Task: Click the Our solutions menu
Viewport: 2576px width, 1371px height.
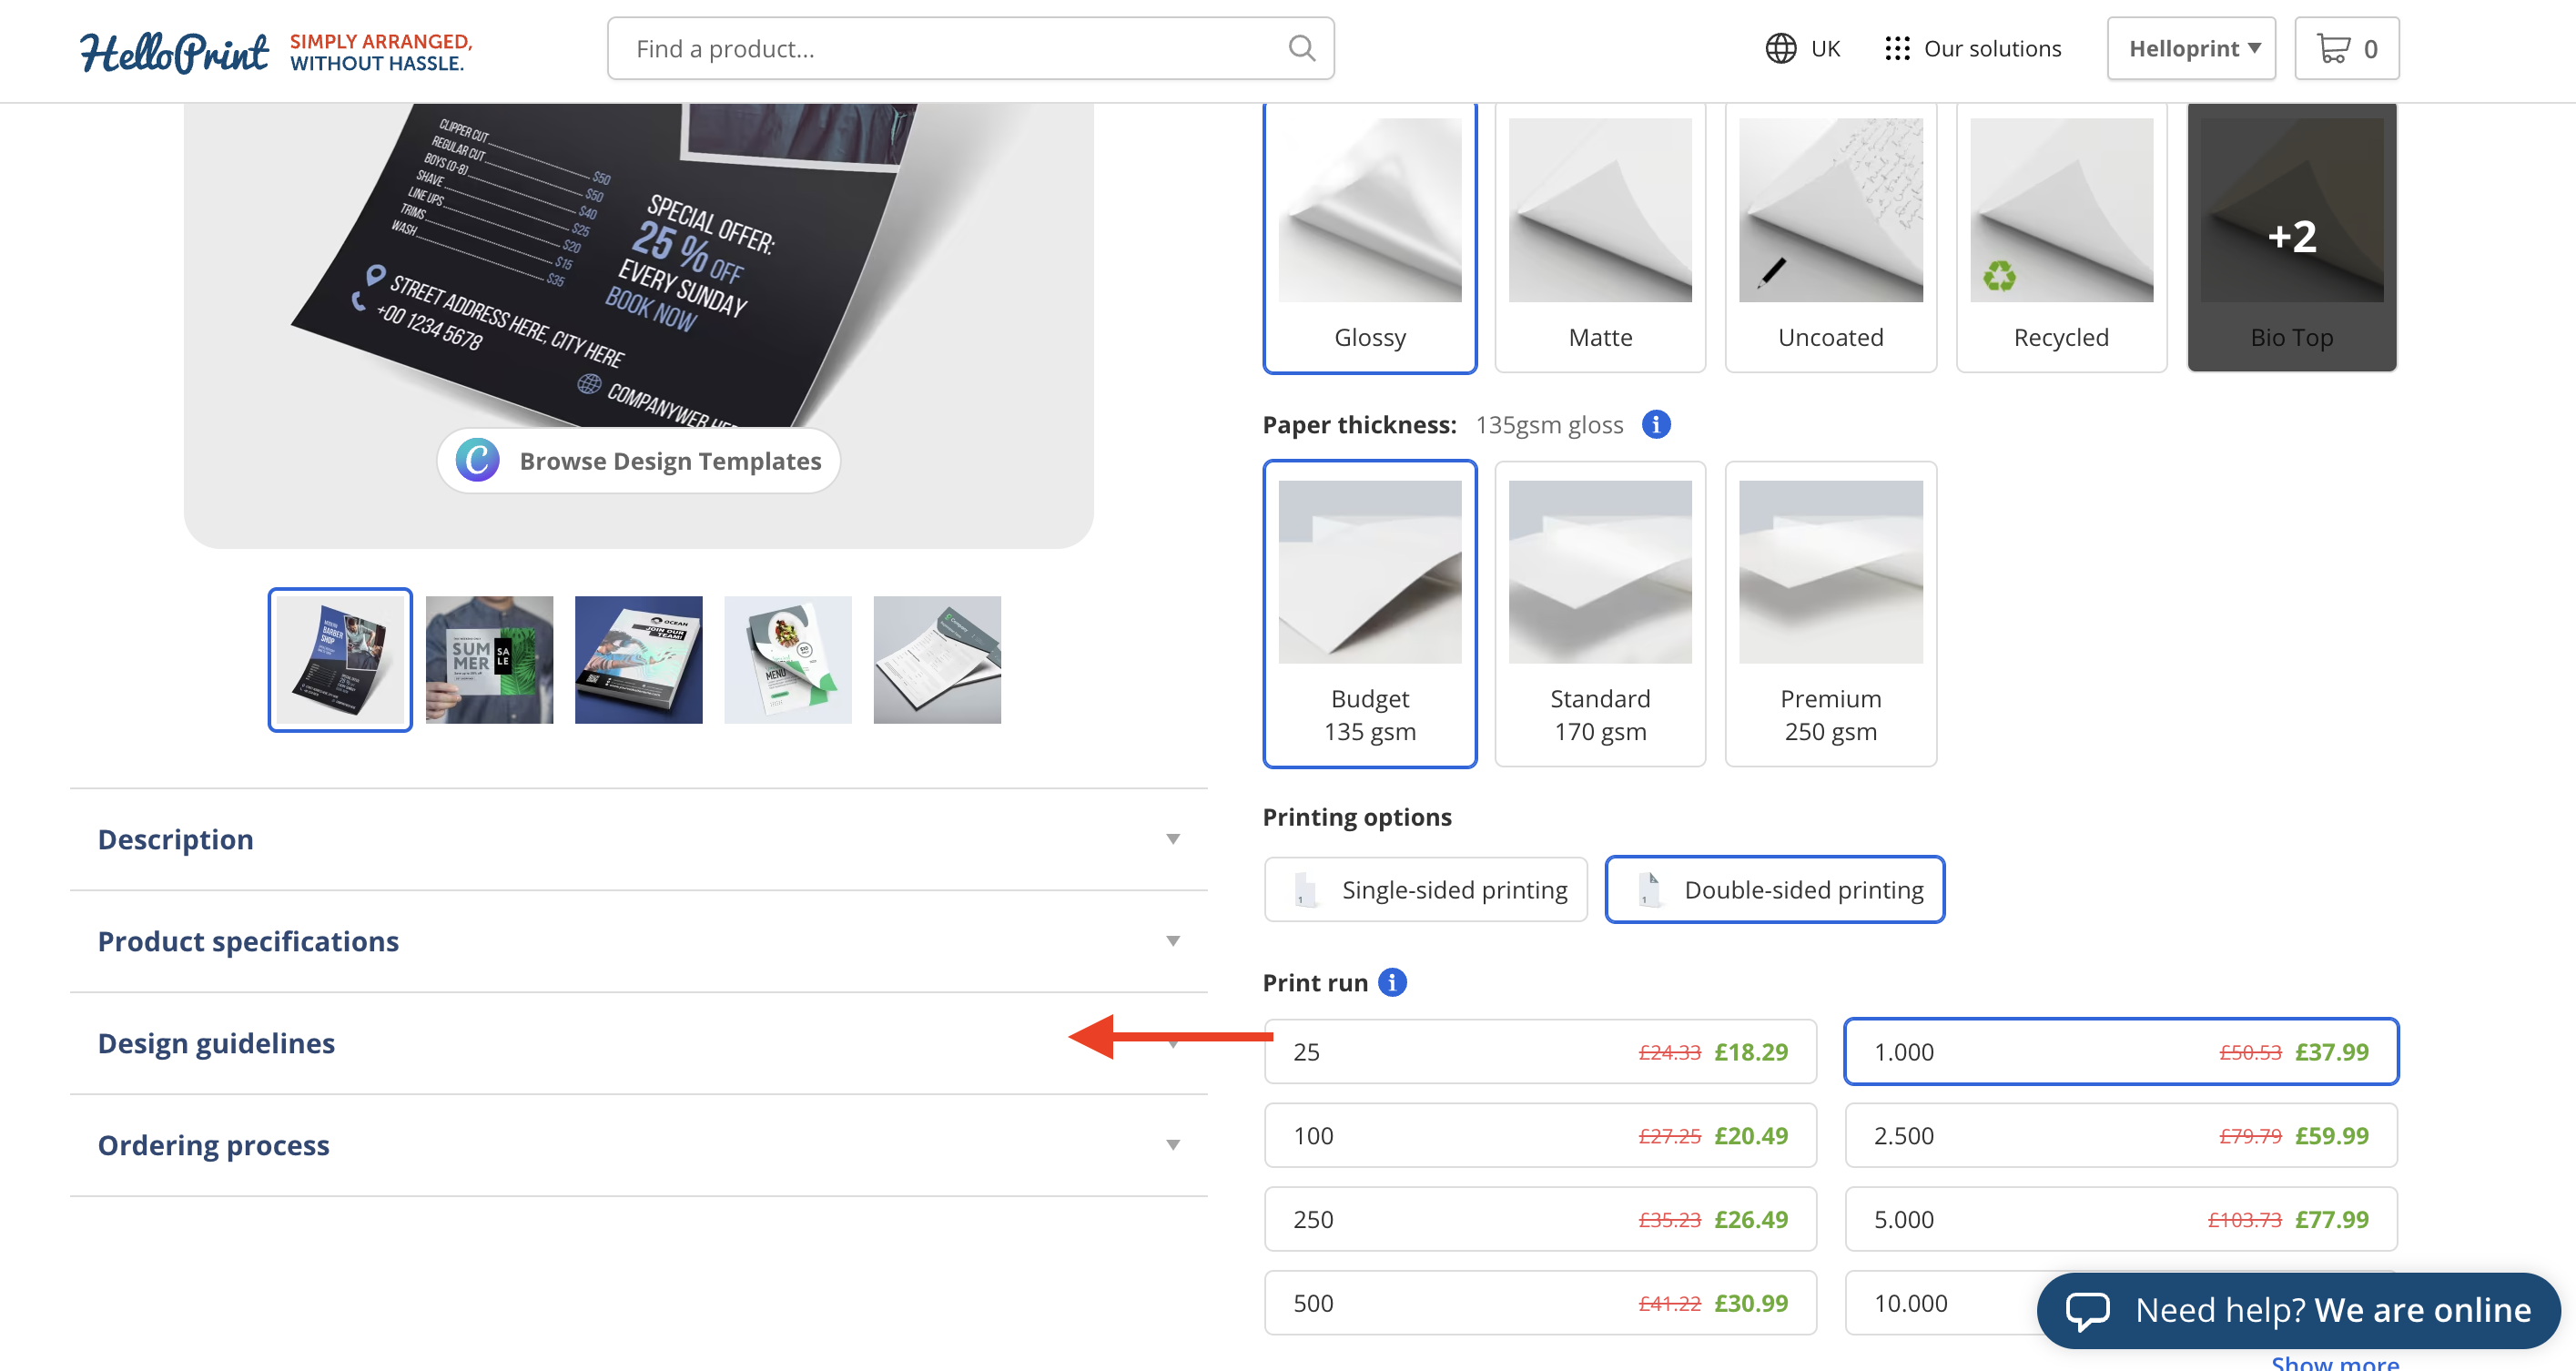Action: pos(1972,48)
